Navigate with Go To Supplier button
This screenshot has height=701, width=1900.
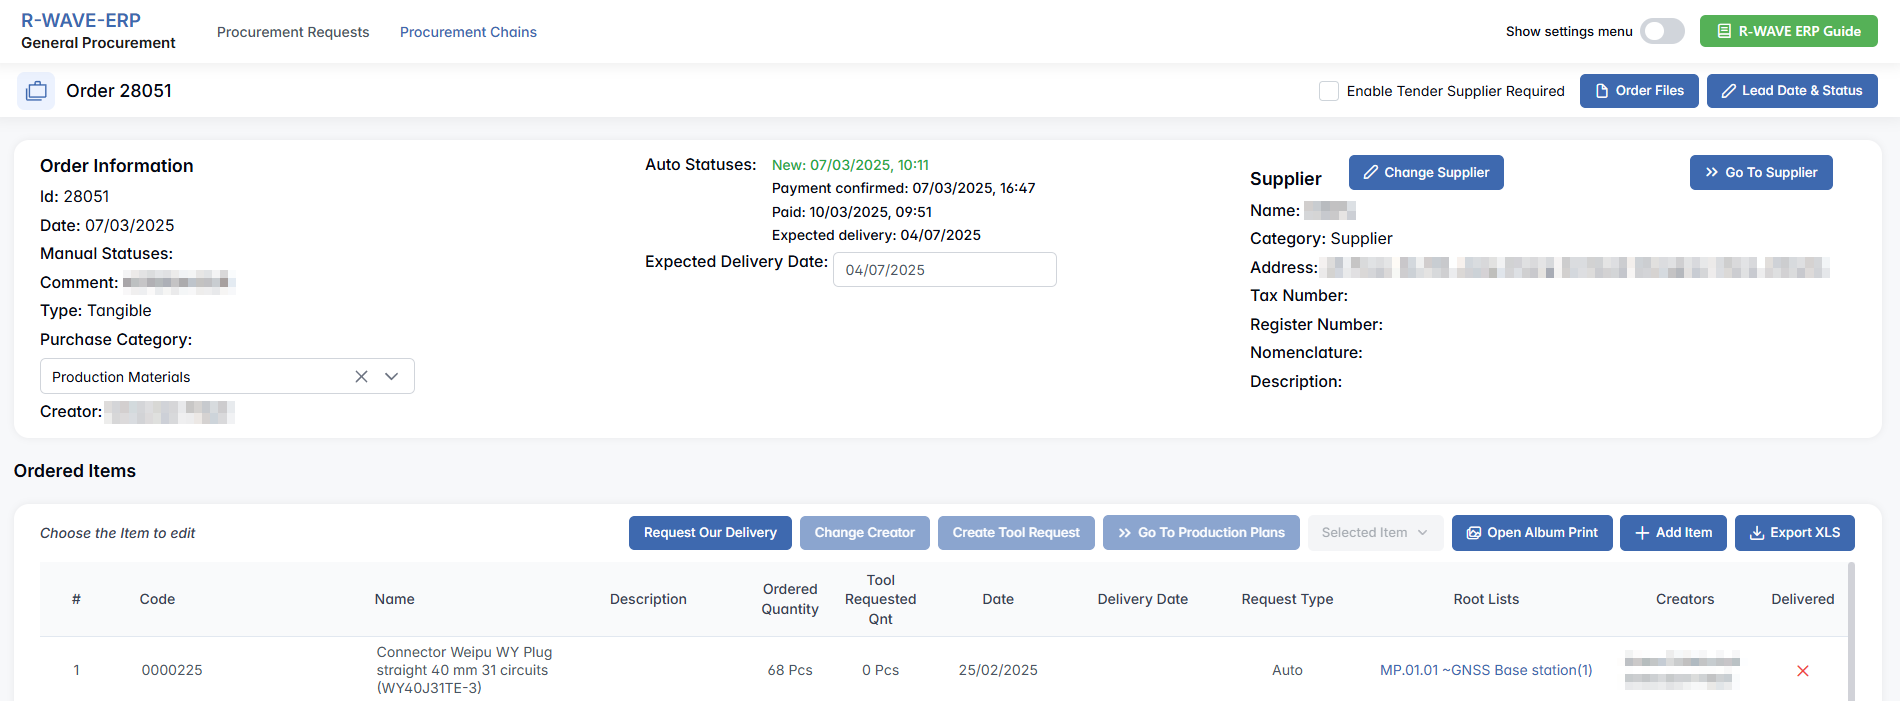click(1760, 173)
